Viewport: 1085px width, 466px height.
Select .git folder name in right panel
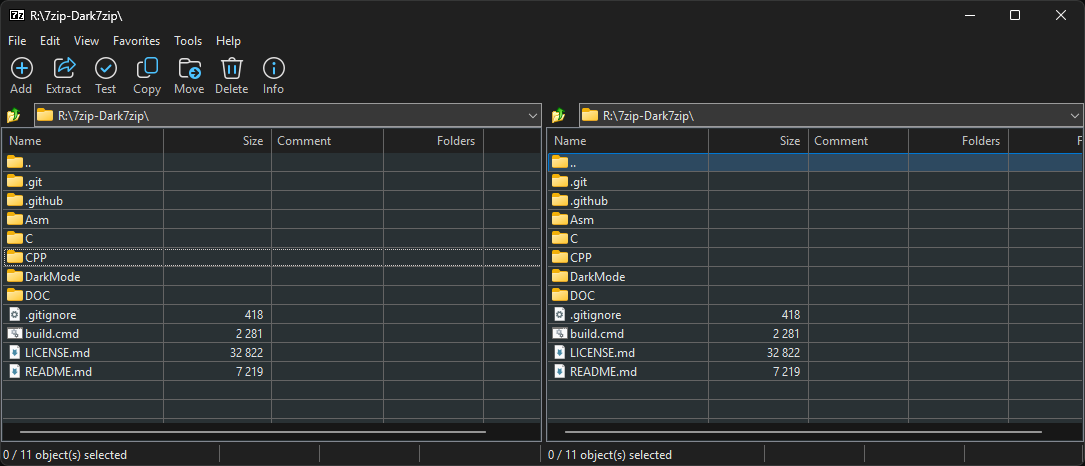click(578, 181)
